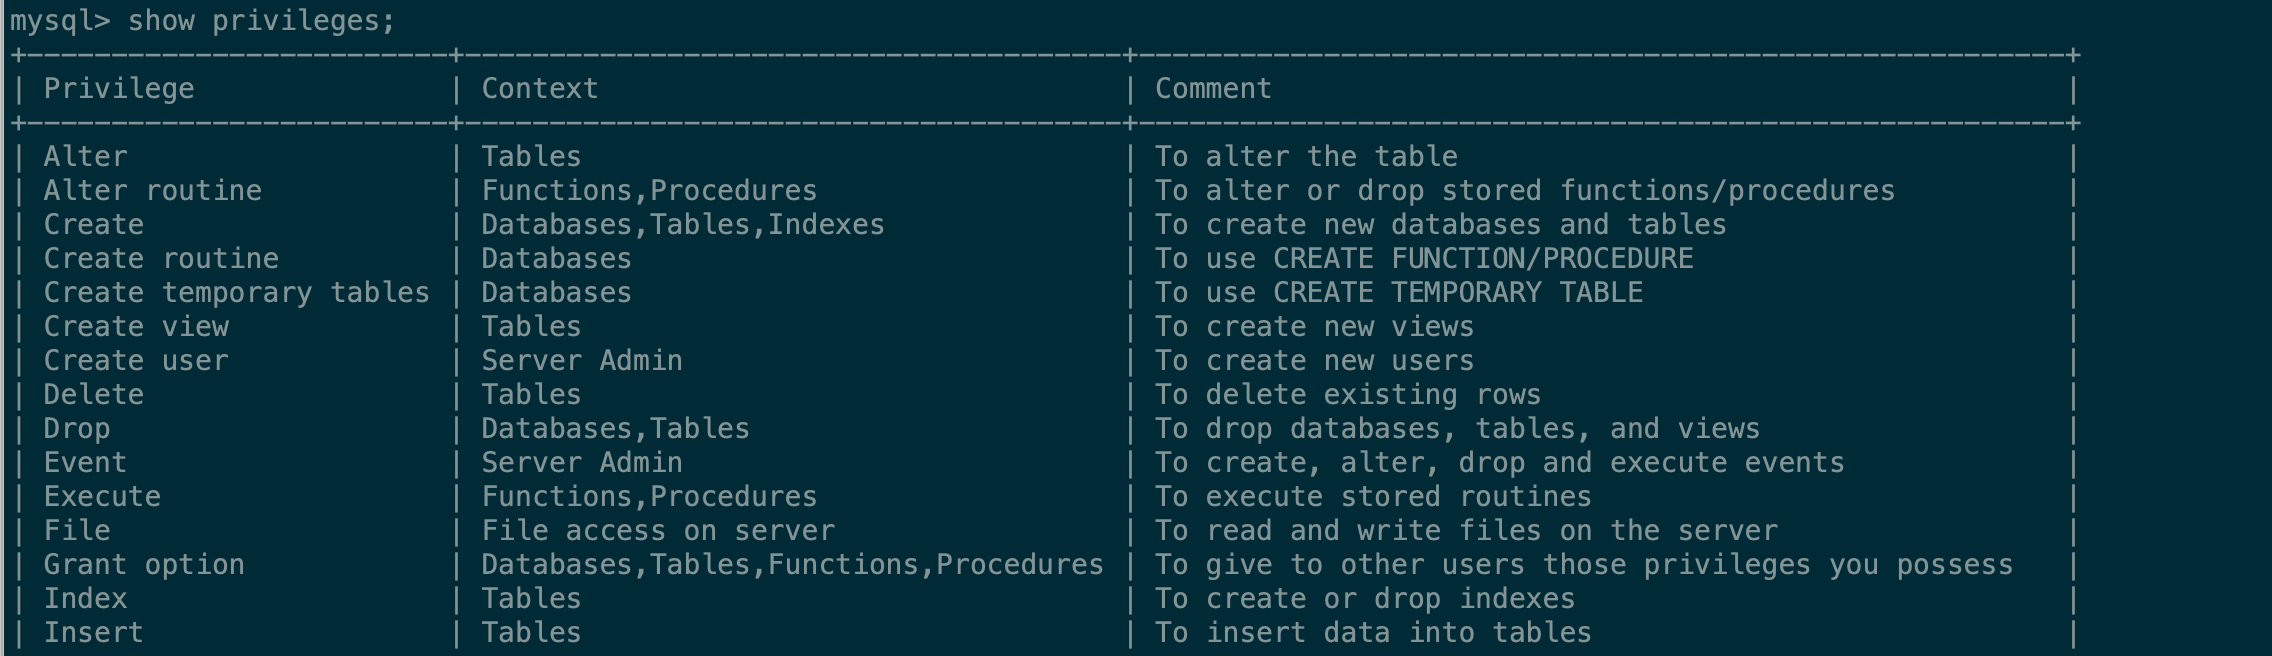Viewport: 2272px width, 656px height.
Task: Click 'To use CREATE FUNCTION/PROCEDURE' comment
Action: [x=1424, y=259]
